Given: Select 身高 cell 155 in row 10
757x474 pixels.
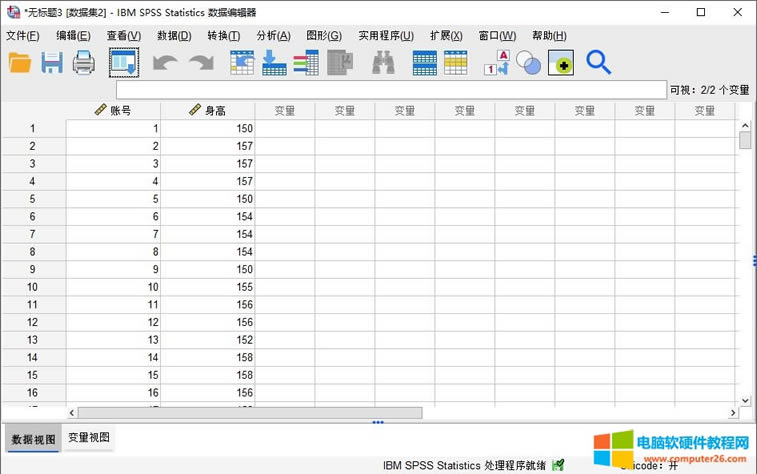Looking at the screenshot, I should [208, 287].
